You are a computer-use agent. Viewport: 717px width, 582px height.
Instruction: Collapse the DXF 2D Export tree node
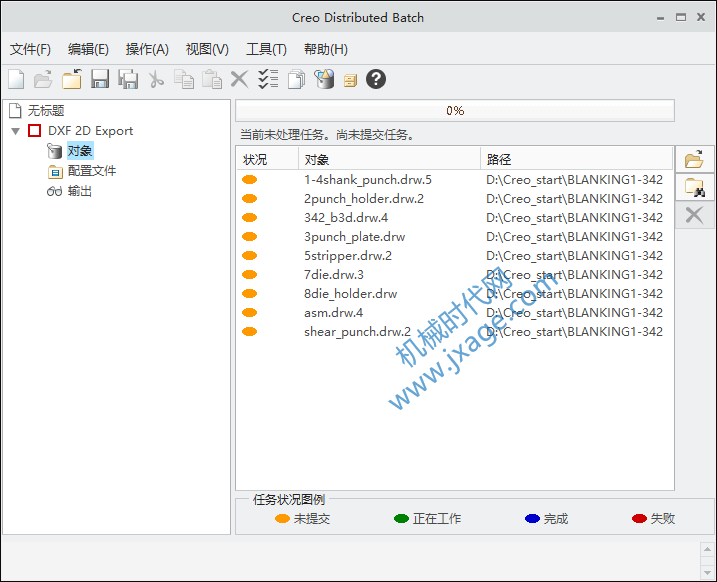coord(16,131)
